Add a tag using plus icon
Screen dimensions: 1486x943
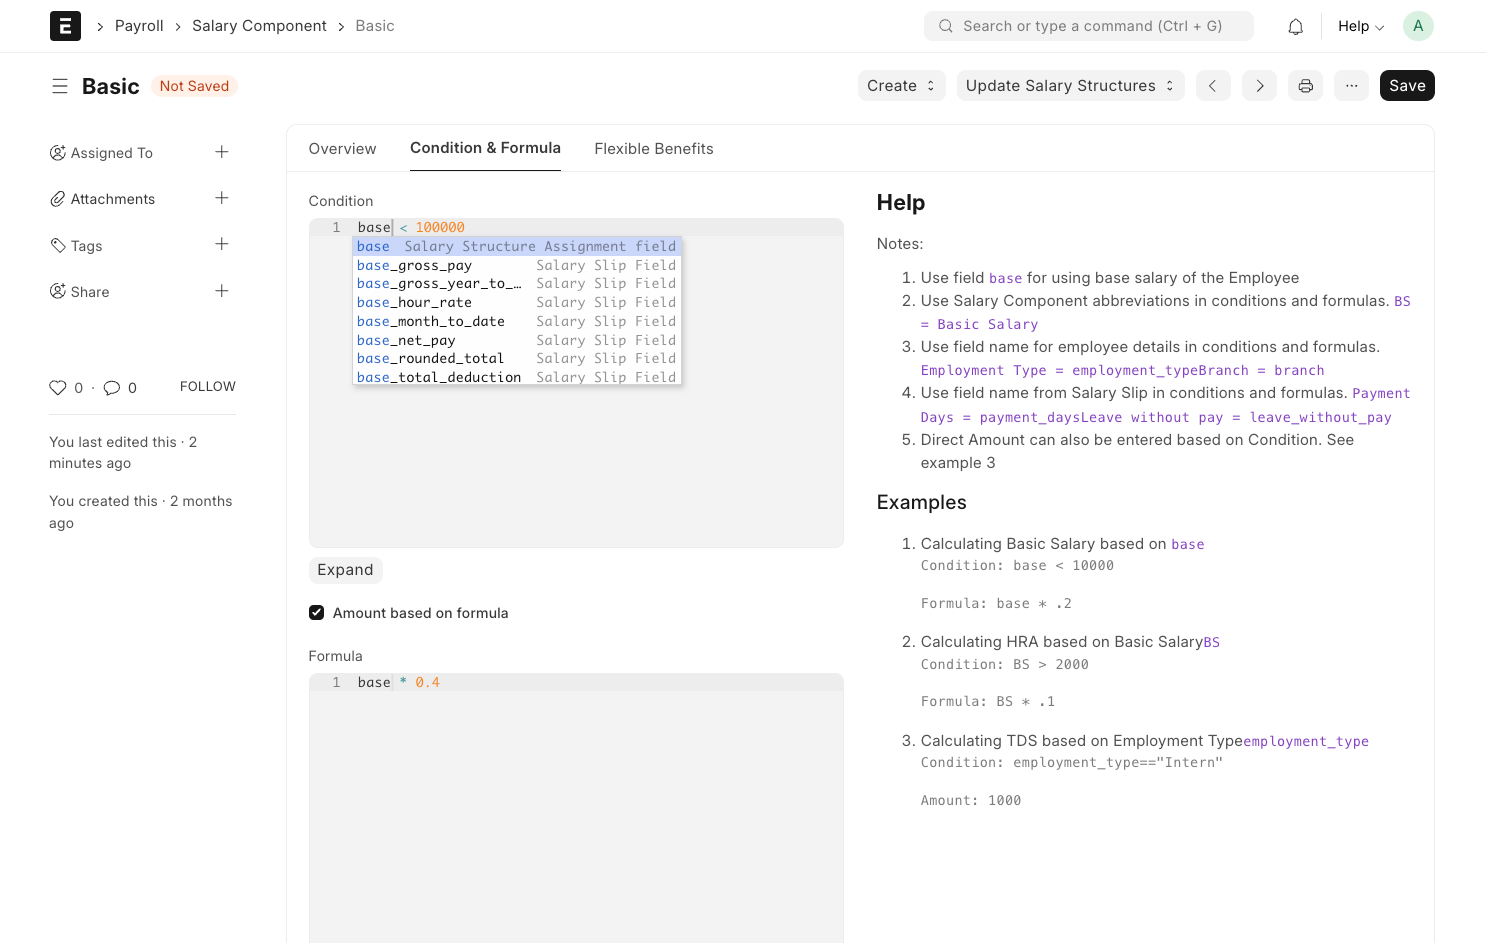[x=222, y=245]
